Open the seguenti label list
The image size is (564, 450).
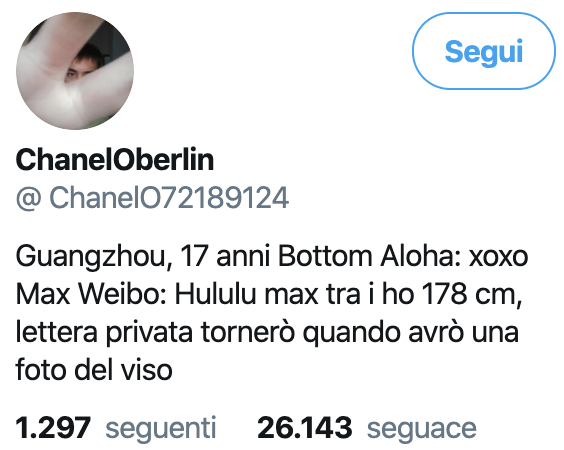(x=161, y=428)
